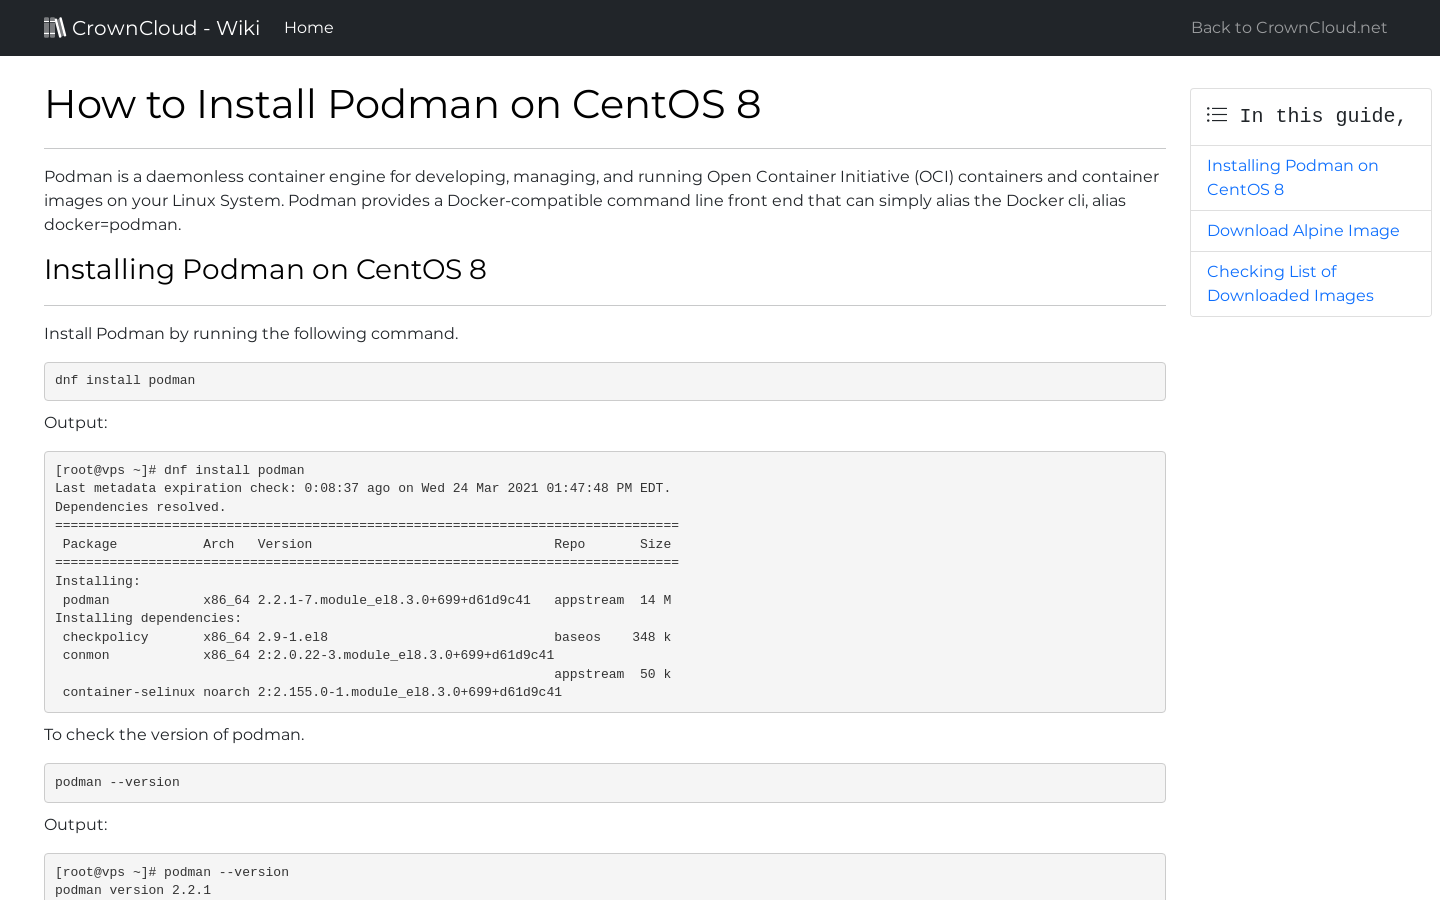Select 'Checking List of Downloaded Images' link
This screenshot has height=900, width=1440.
tap(1290, 283)
